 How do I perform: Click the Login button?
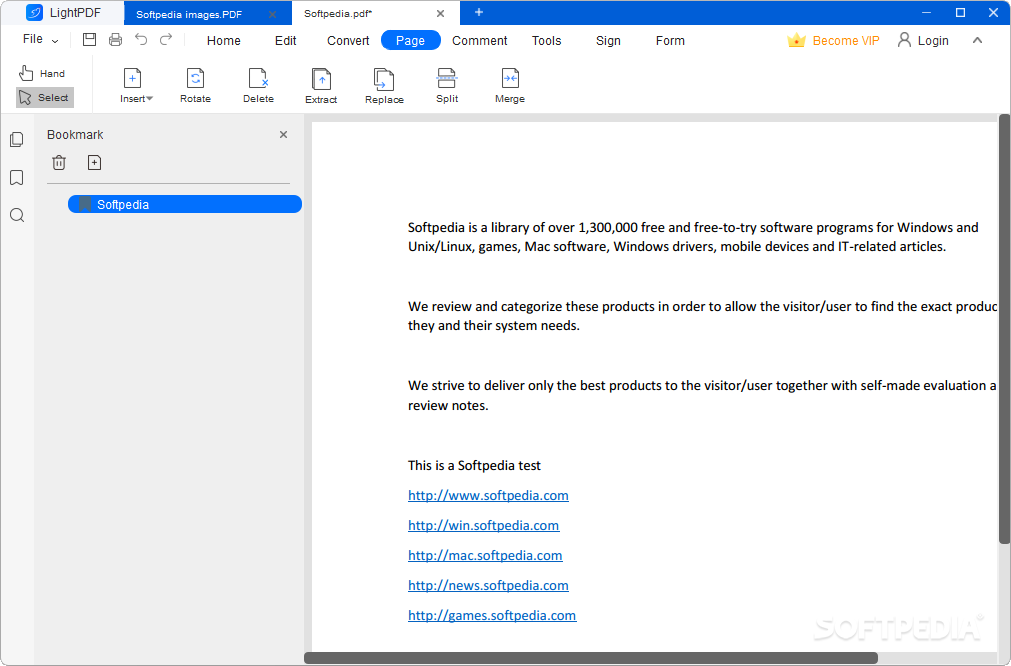click(x=923, y=41)
